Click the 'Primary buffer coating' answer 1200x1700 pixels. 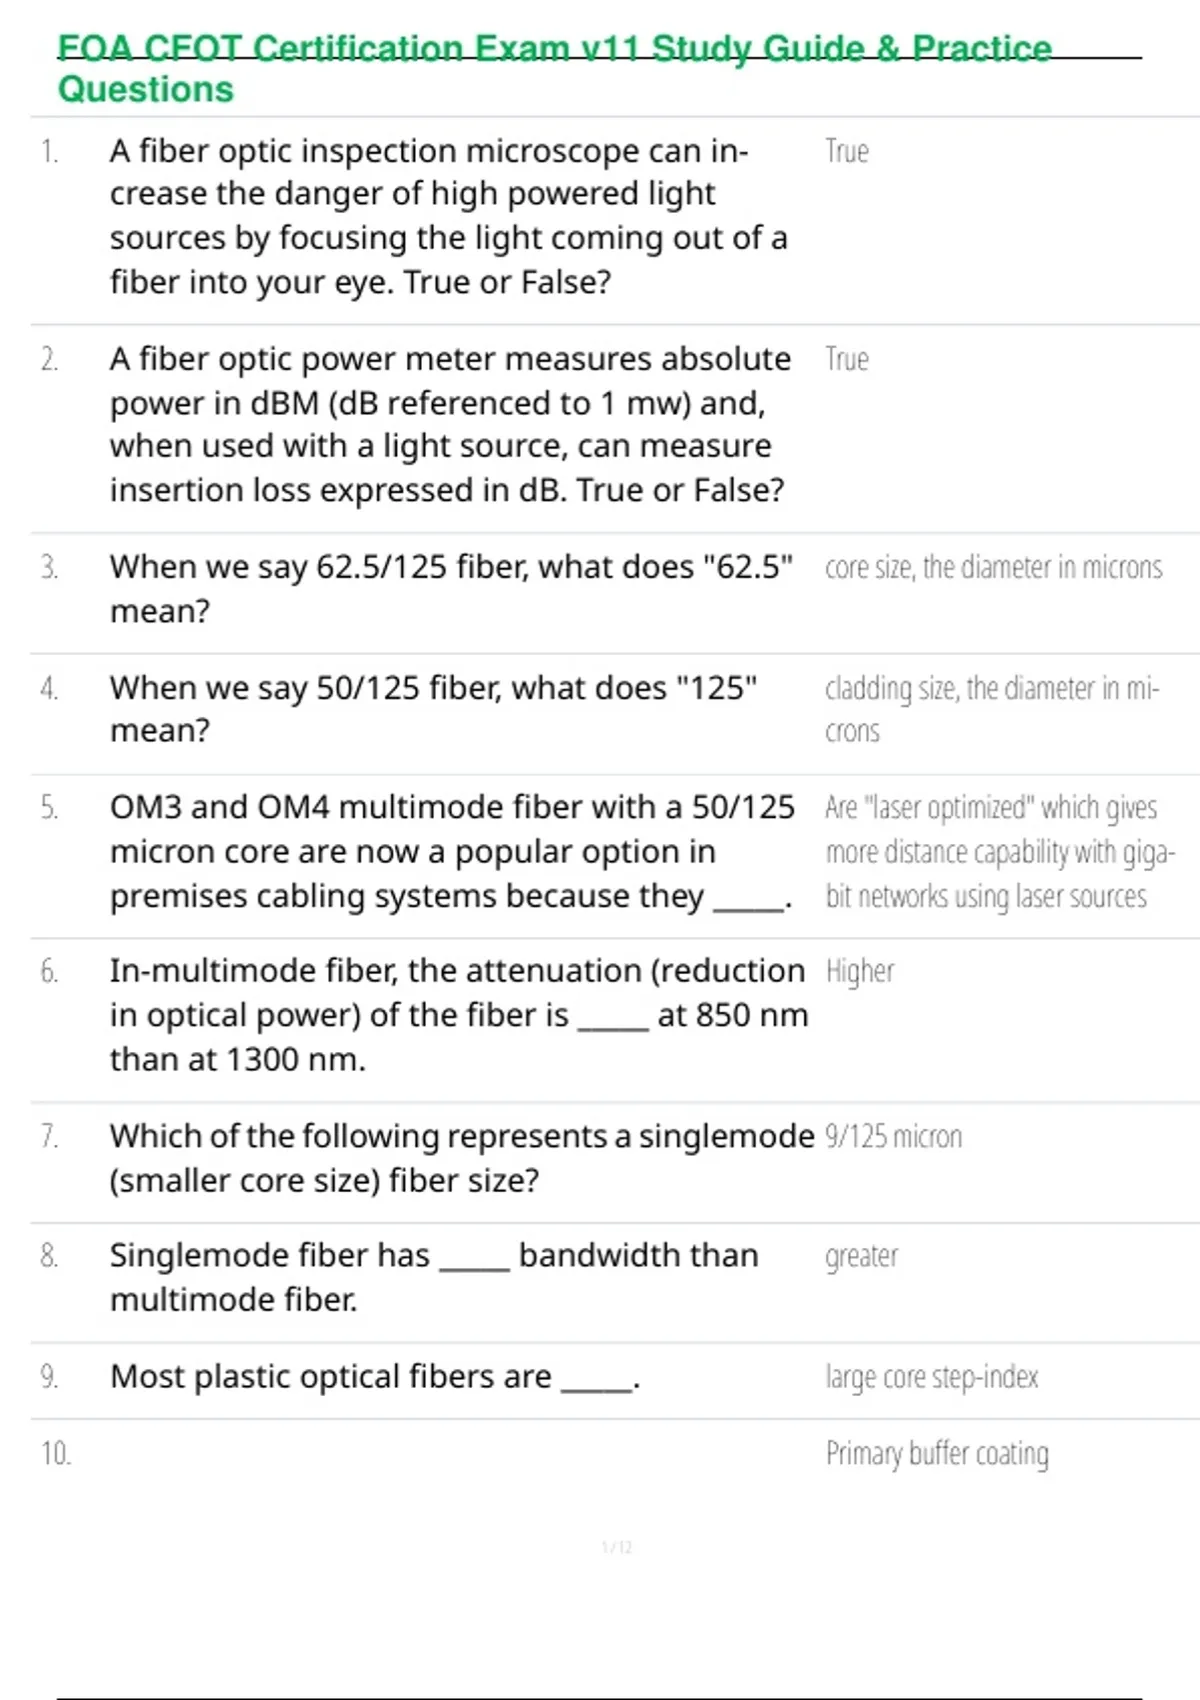[937, 1454]
